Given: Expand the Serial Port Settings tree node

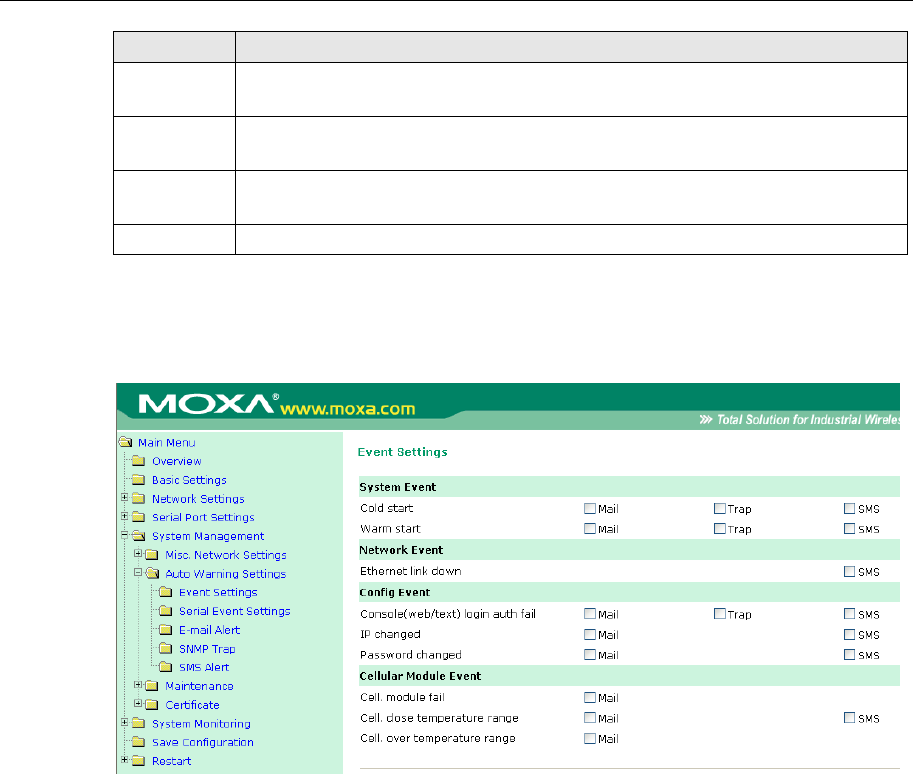Looking at the screenshot, I should coord(125,516).
